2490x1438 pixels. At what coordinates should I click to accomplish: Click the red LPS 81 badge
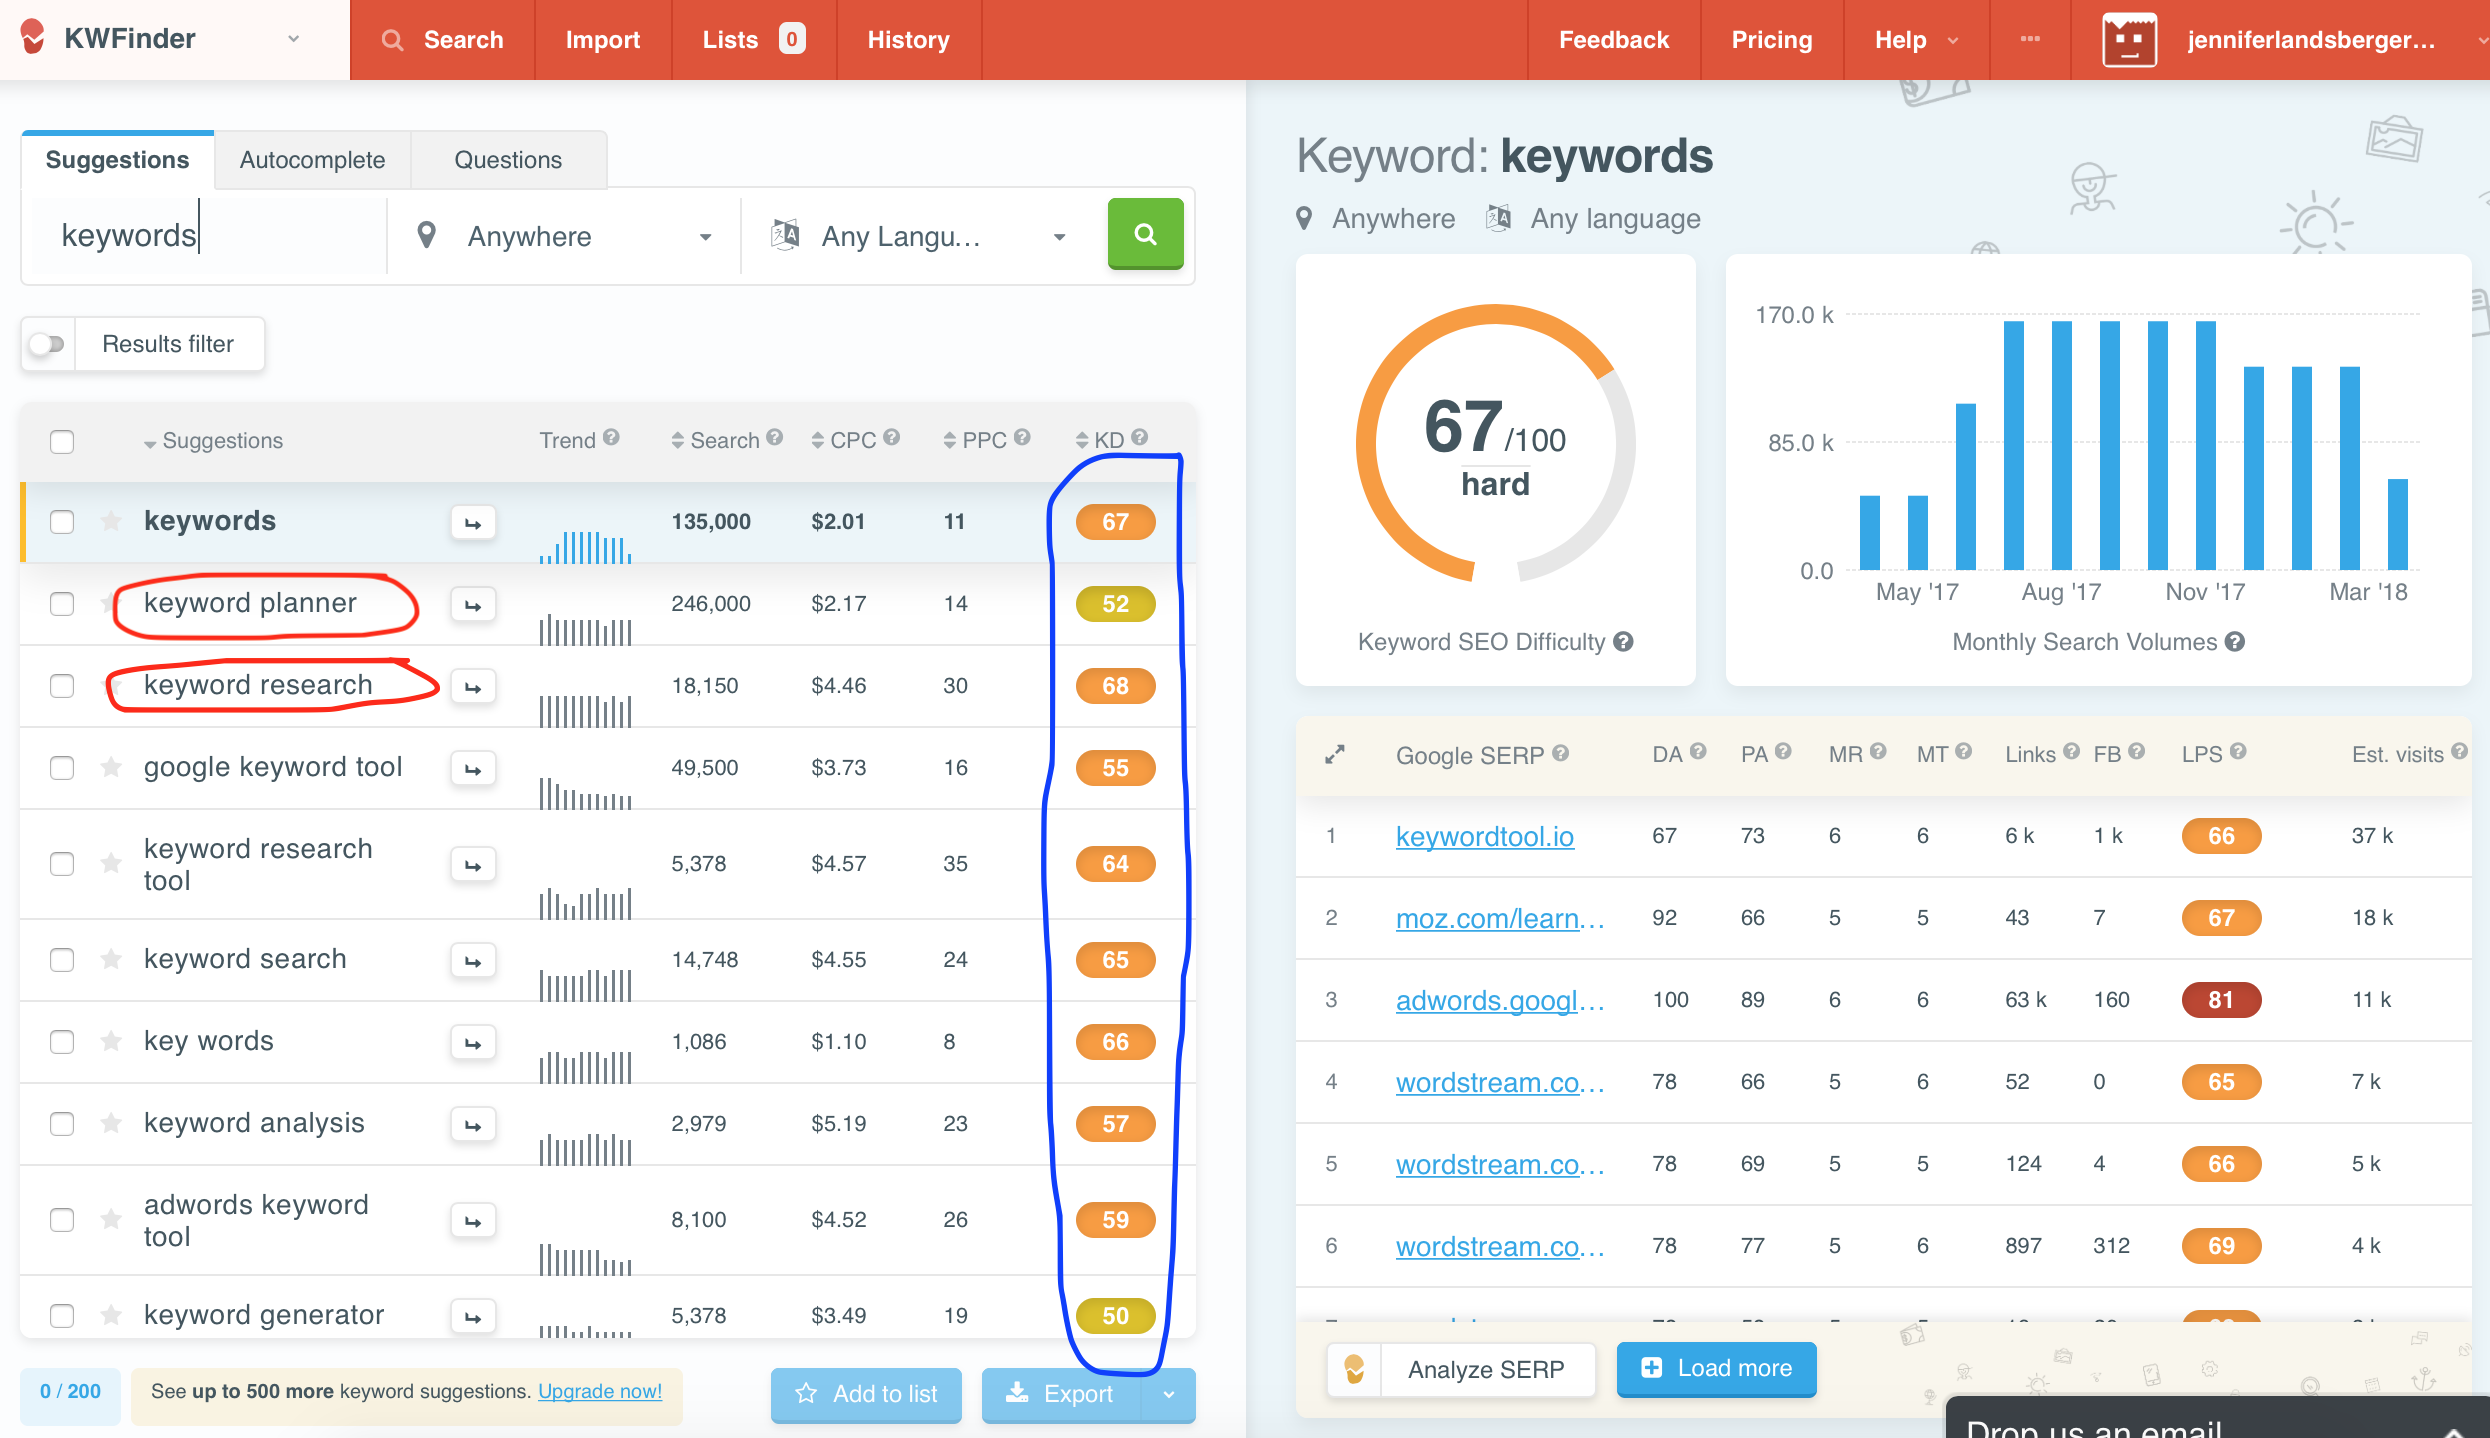tap(2221, 1000)
